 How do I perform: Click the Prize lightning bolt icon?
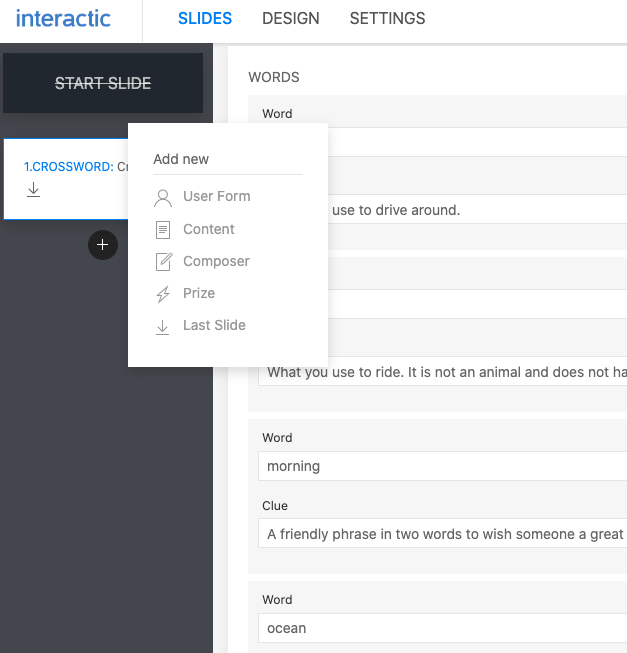coord(163,294)
